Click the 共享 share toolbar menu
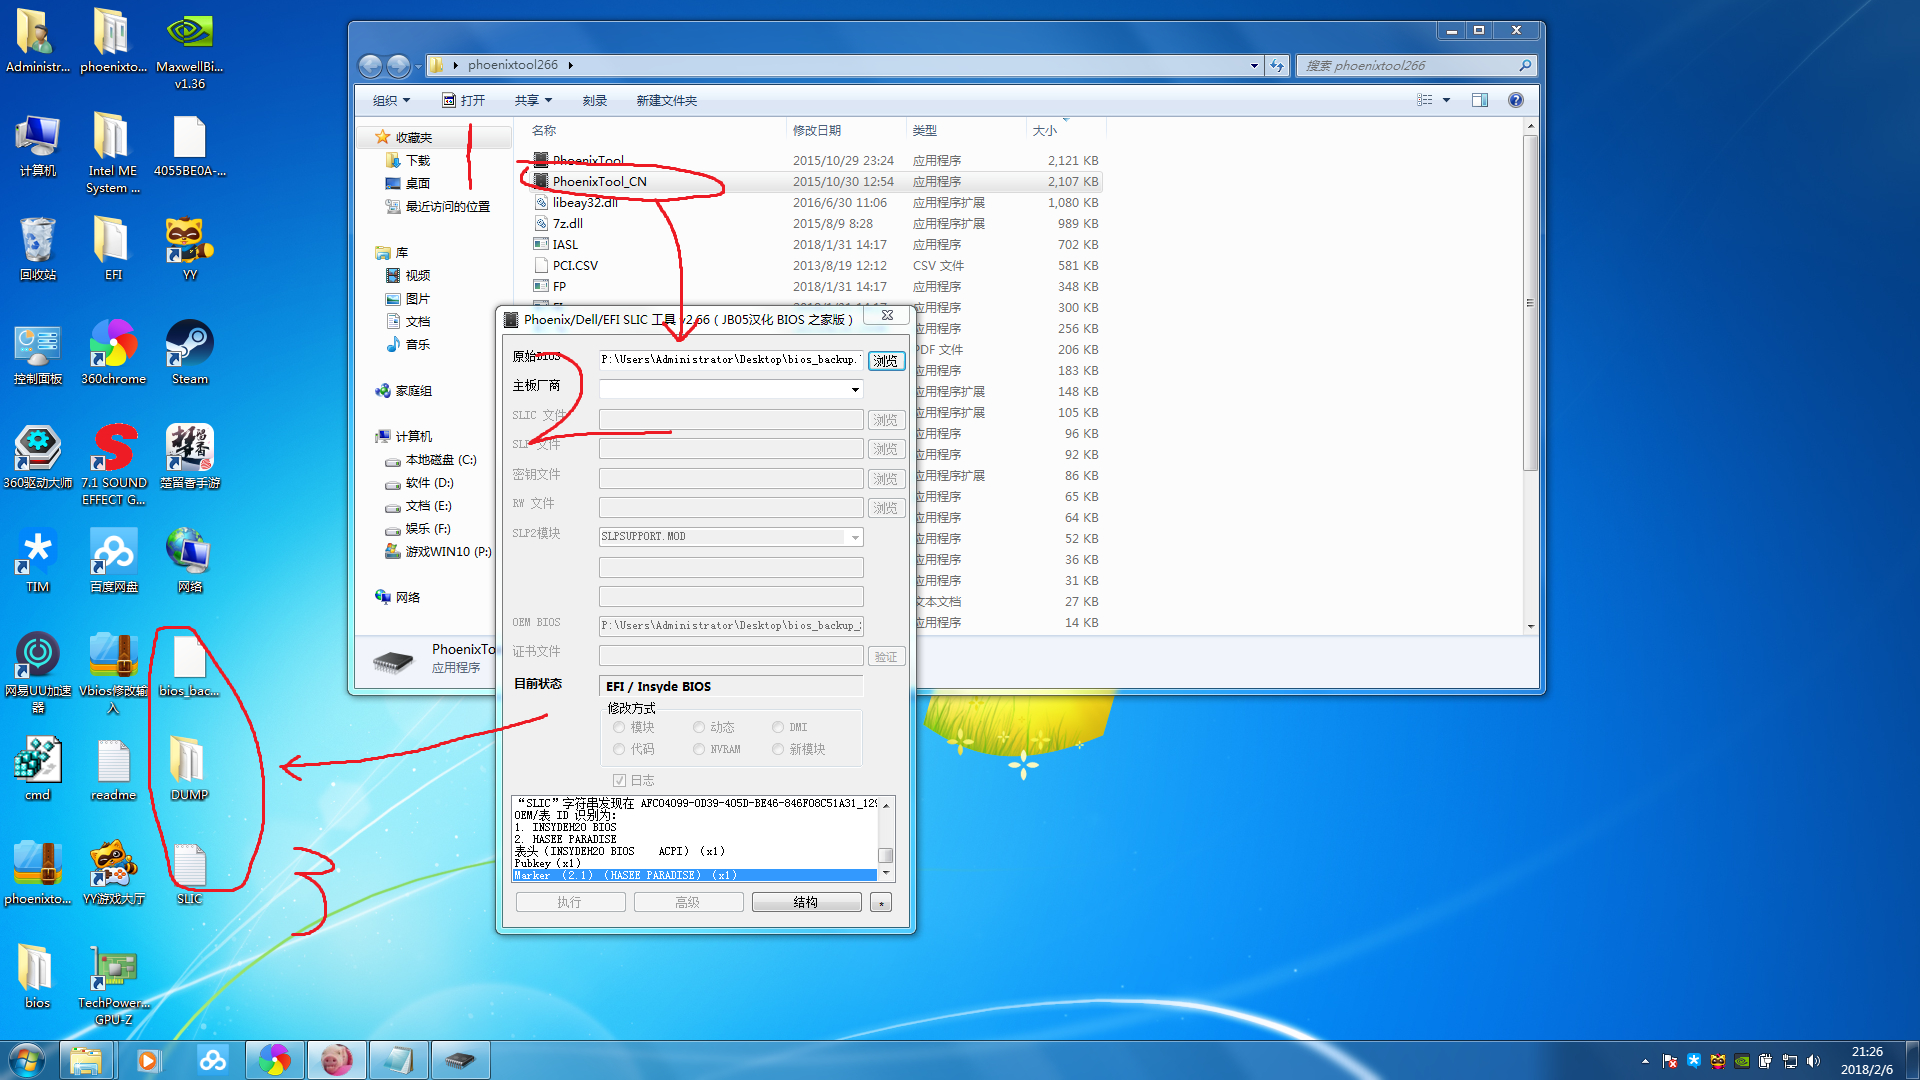 click(532, 100)
